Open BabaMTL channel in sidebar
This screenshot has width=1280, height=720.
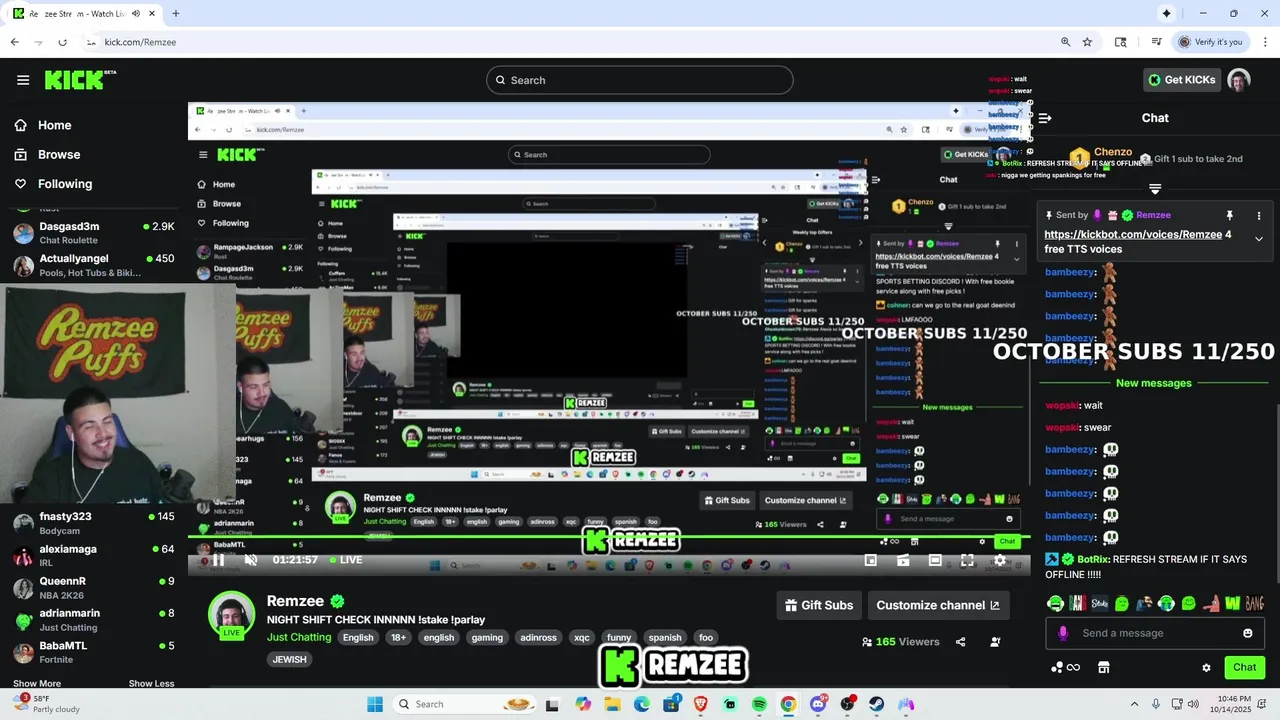pos(94,651)
